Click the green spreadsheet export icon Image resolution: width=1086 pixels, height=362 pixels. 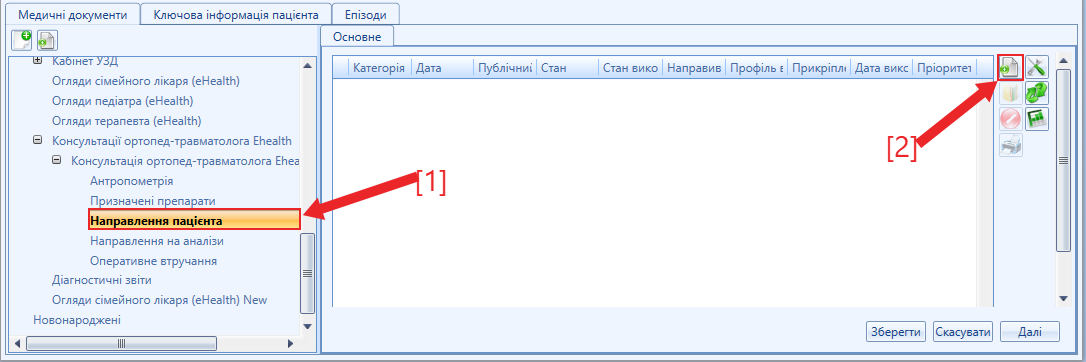coord(1037,118)
